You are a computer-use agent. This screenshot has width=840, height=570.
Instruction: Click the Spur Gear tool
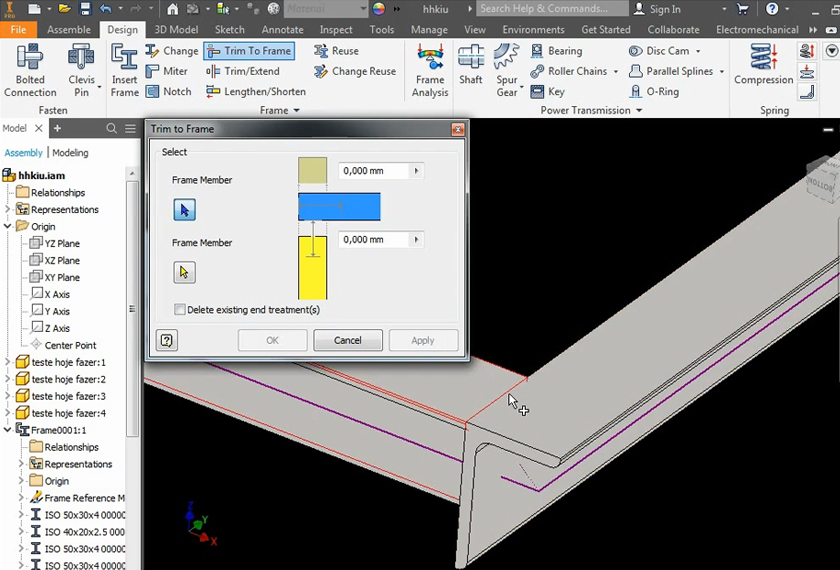[x=507, y=58]
